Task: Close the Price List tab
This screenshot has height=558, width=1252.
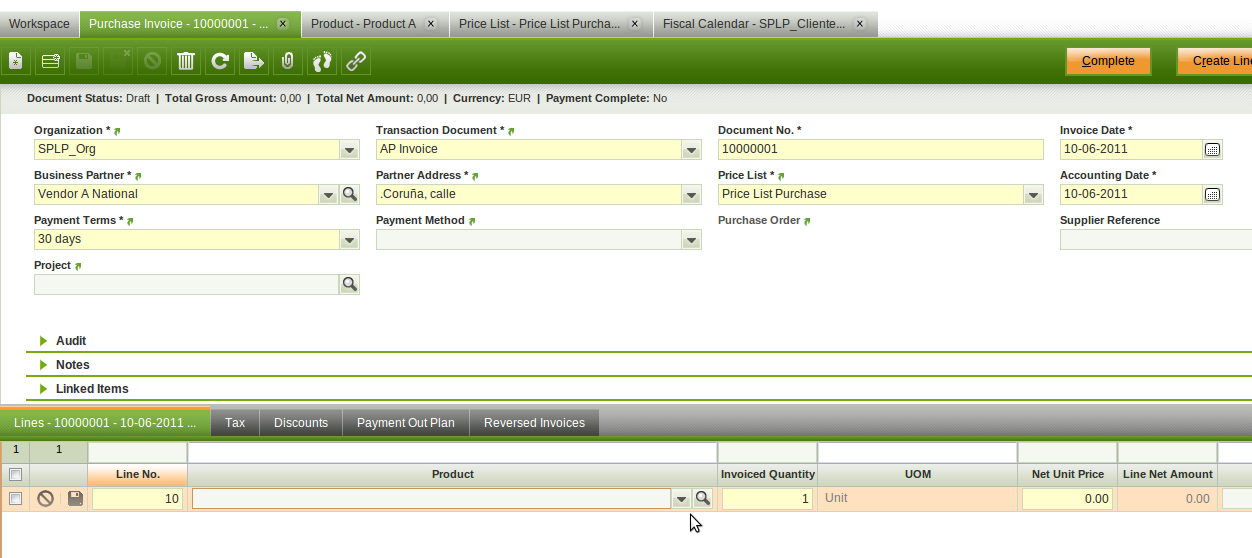Action: click(x=636, y=24)
